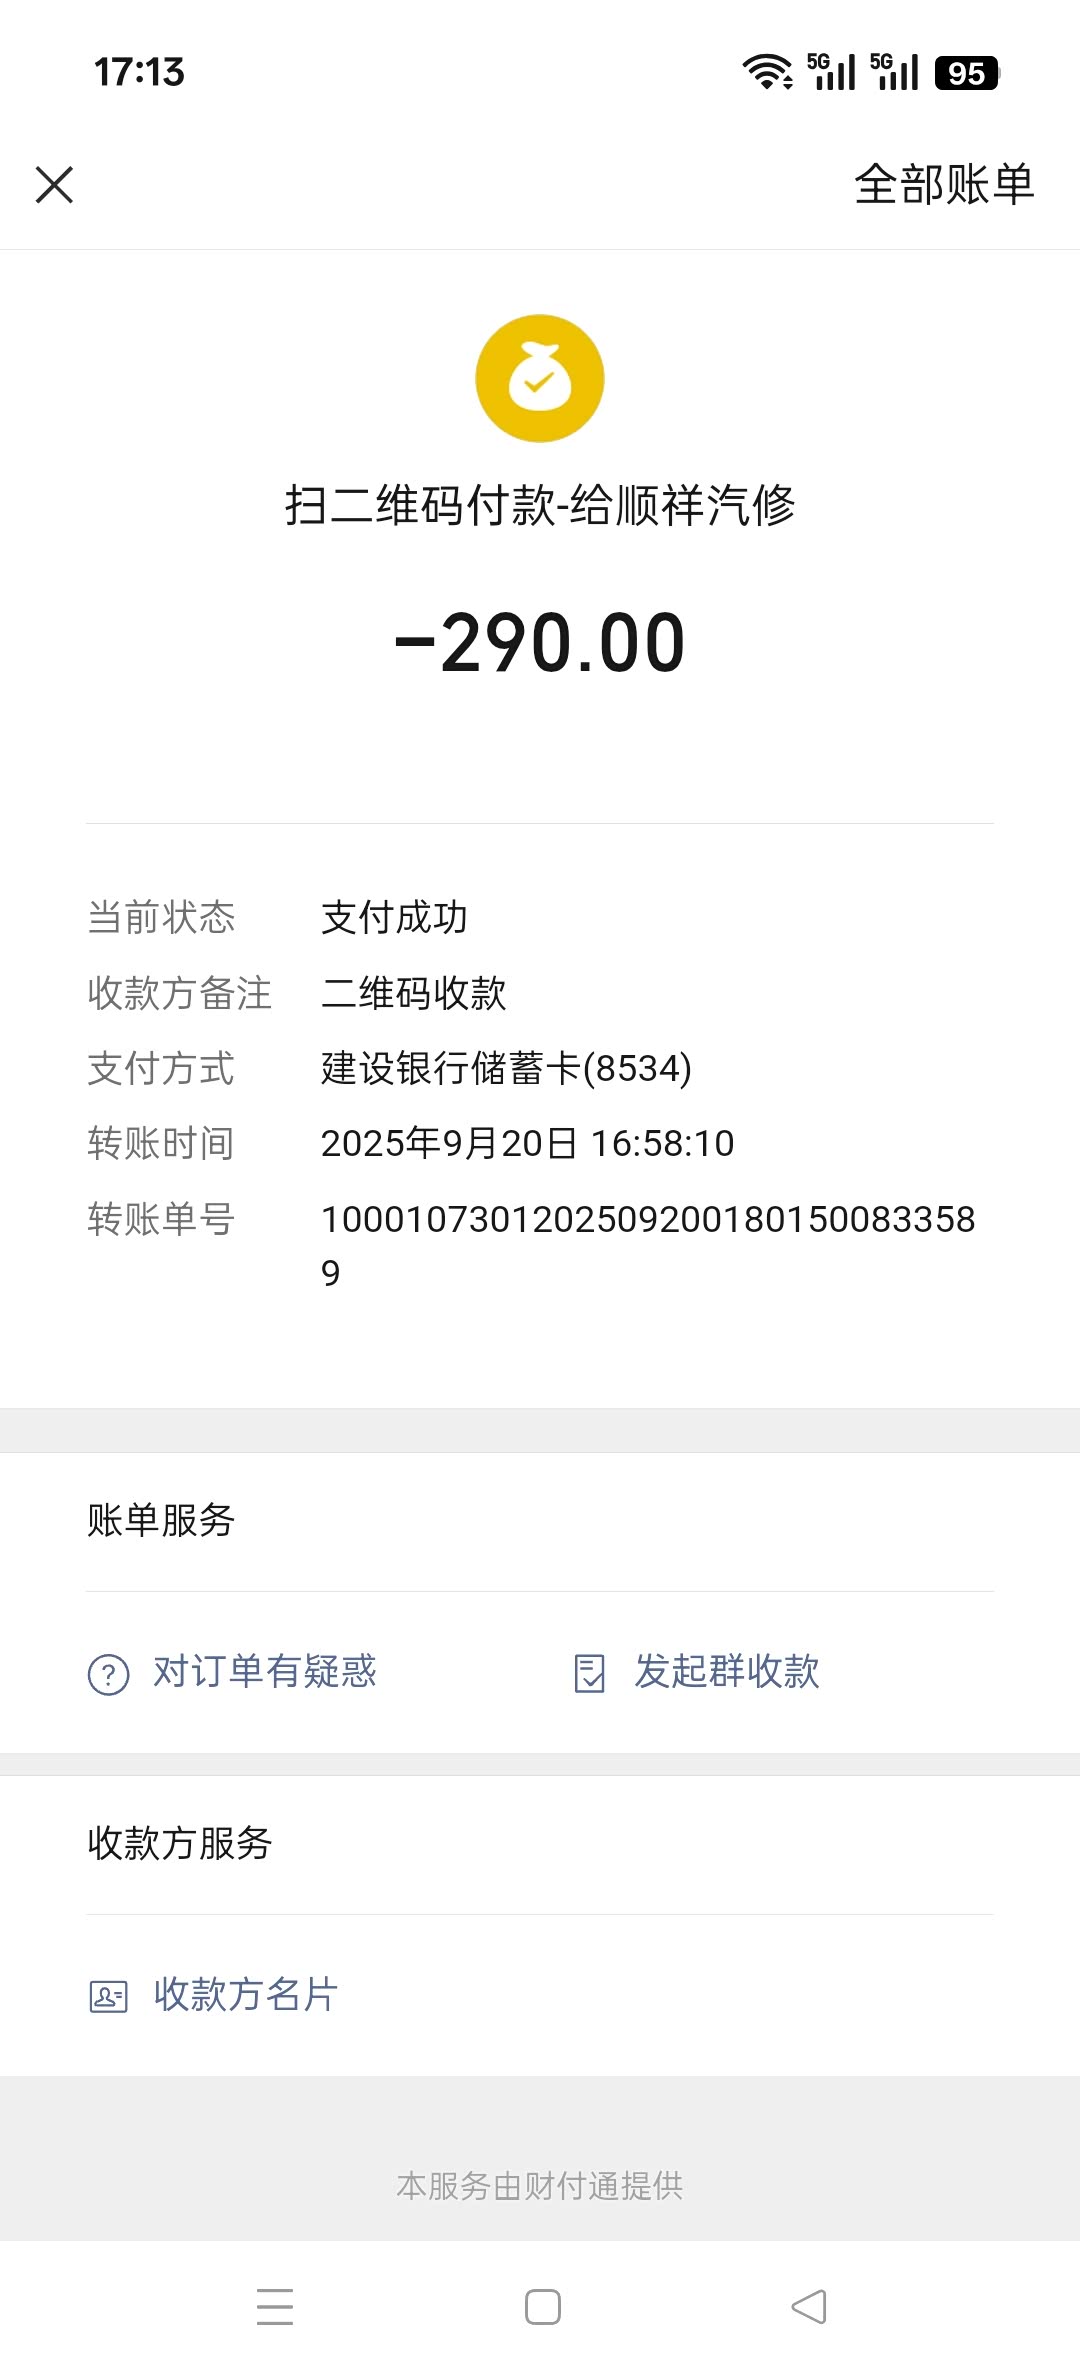
Task: Open 对订单有疑惑 help link
Action: [x=264, y=1672]
